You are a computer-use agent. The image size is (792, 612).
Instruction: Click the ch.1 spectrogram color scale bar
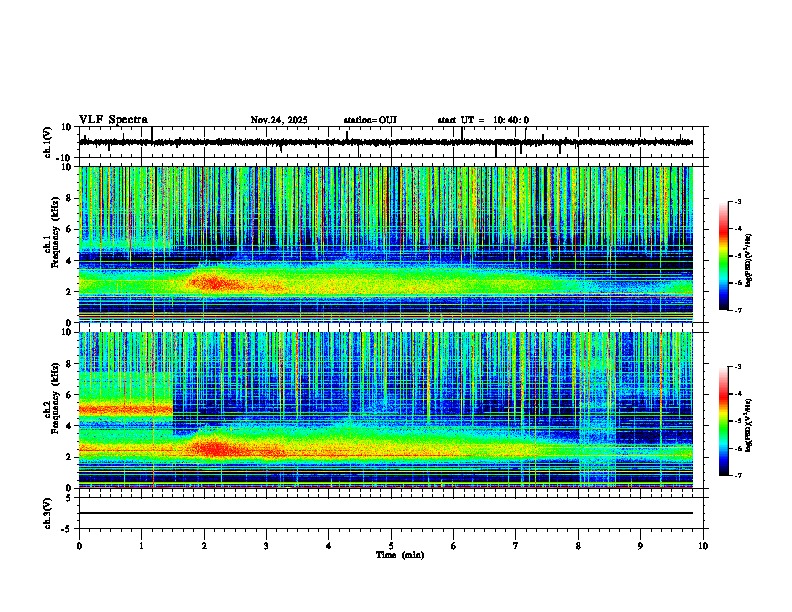724,256
